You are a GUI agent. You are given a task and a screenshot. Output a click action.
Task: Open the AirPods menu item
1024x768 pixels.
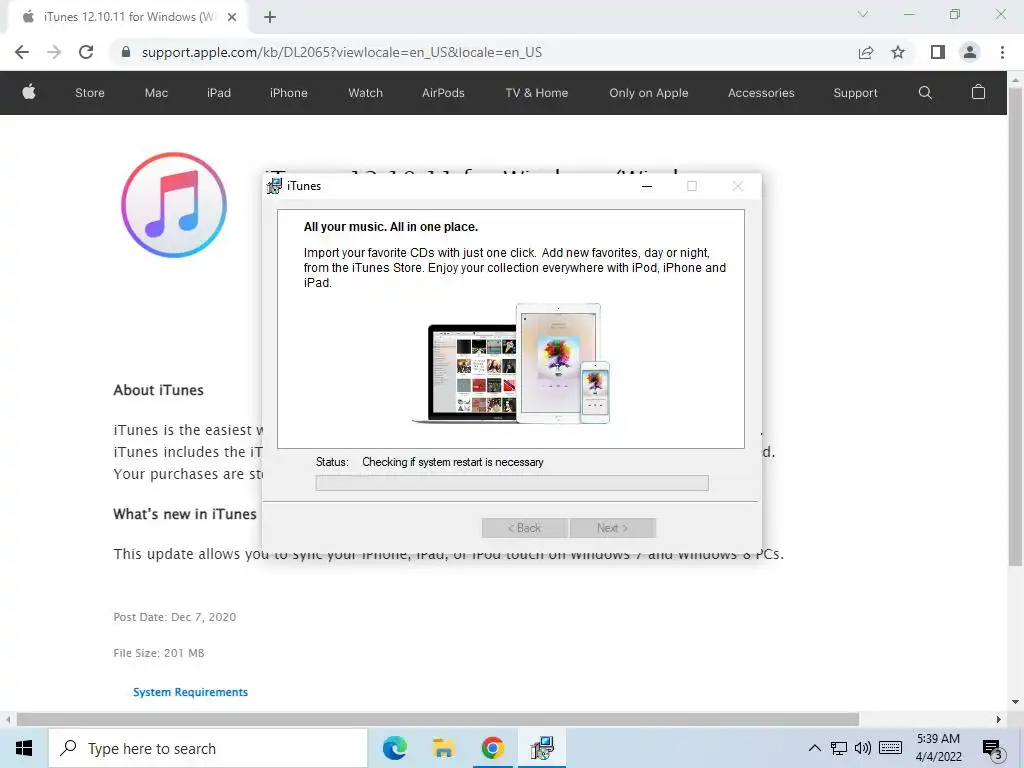443,93
